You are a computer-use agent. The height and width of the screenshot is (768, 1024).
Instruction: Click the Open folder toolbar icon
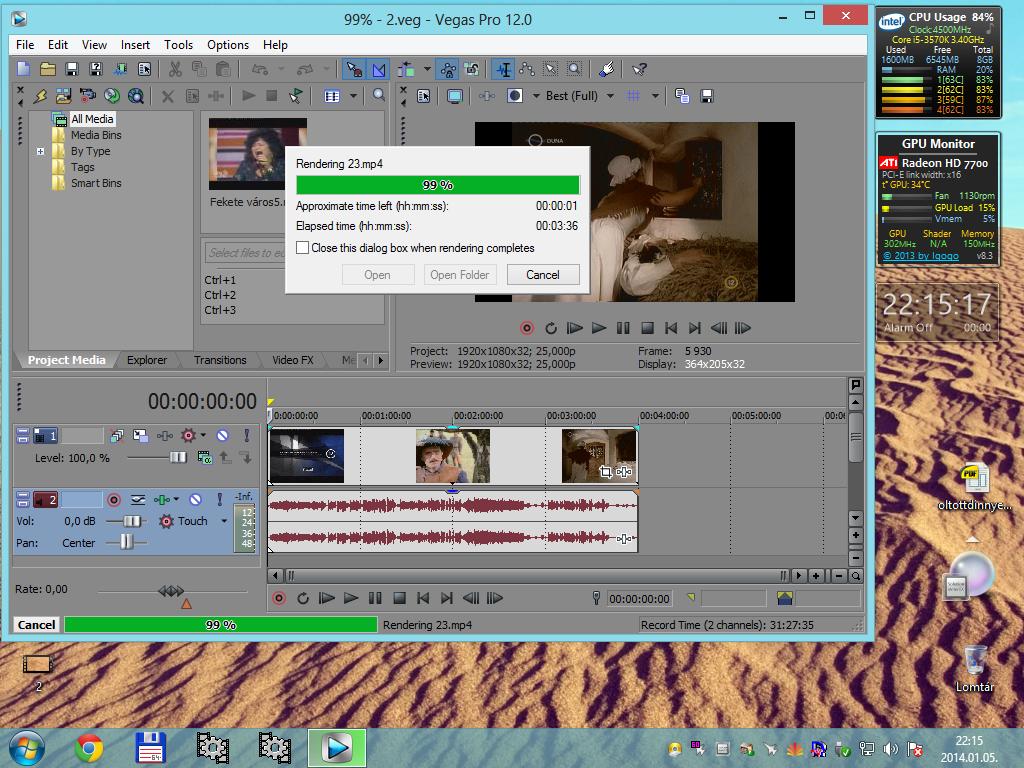click(x=48, y=69)
